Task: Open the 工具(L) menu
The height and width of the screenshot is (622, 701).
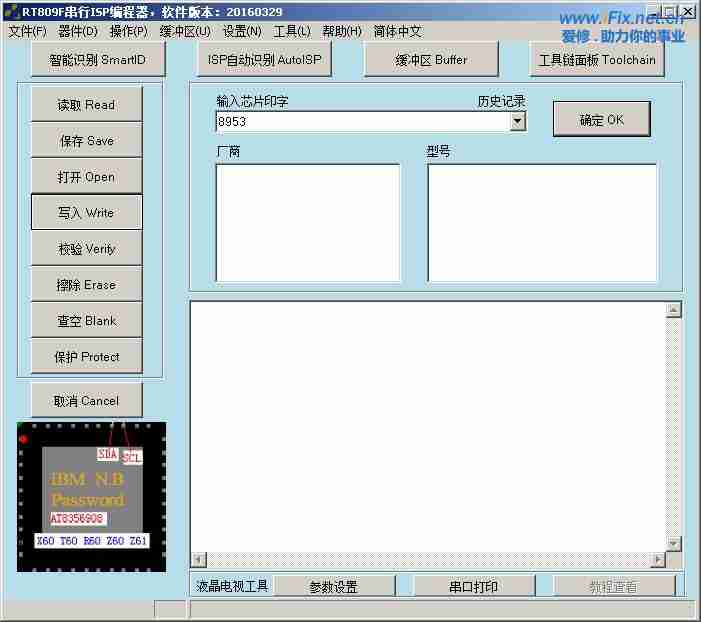Action: coord(292,31)
